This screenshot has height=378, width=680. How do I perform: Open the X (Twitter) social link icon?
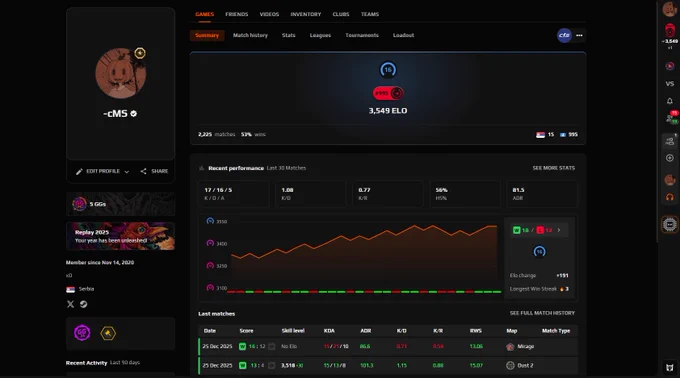pyautogui.click(x=70, y=304)
